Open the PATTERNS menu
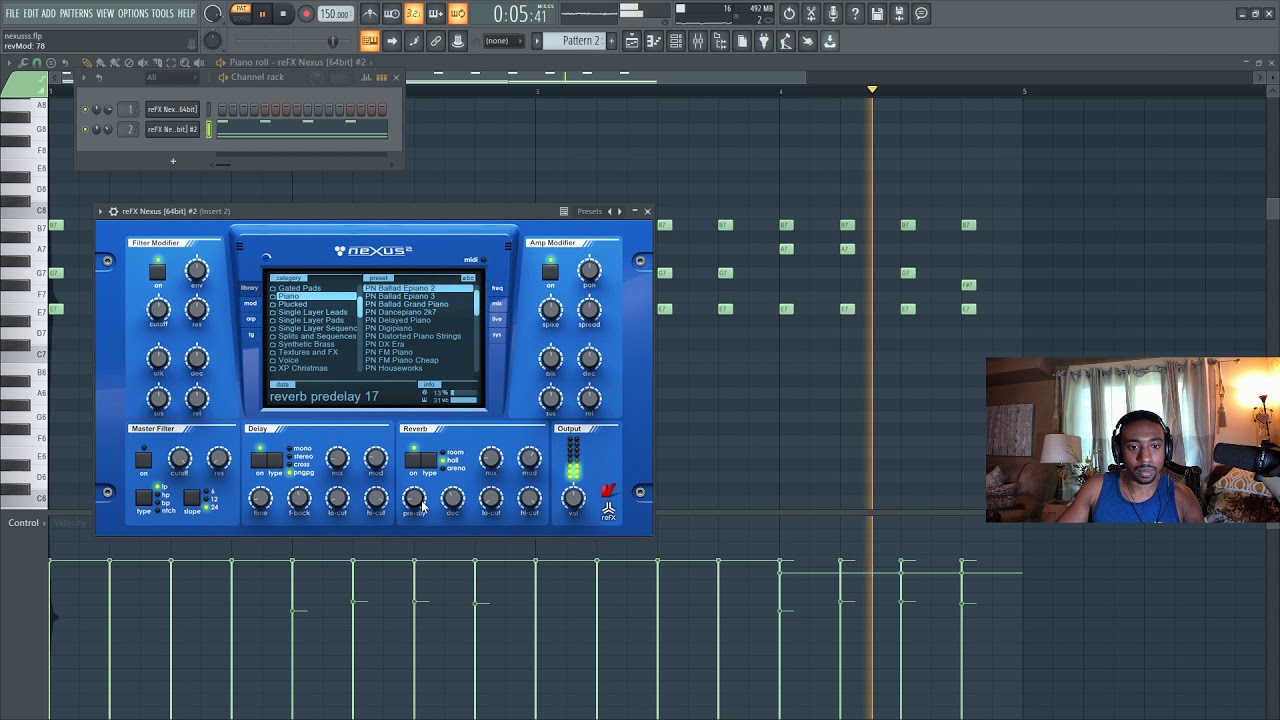This screenshot has width=1280, height=720. click(76, 13)
